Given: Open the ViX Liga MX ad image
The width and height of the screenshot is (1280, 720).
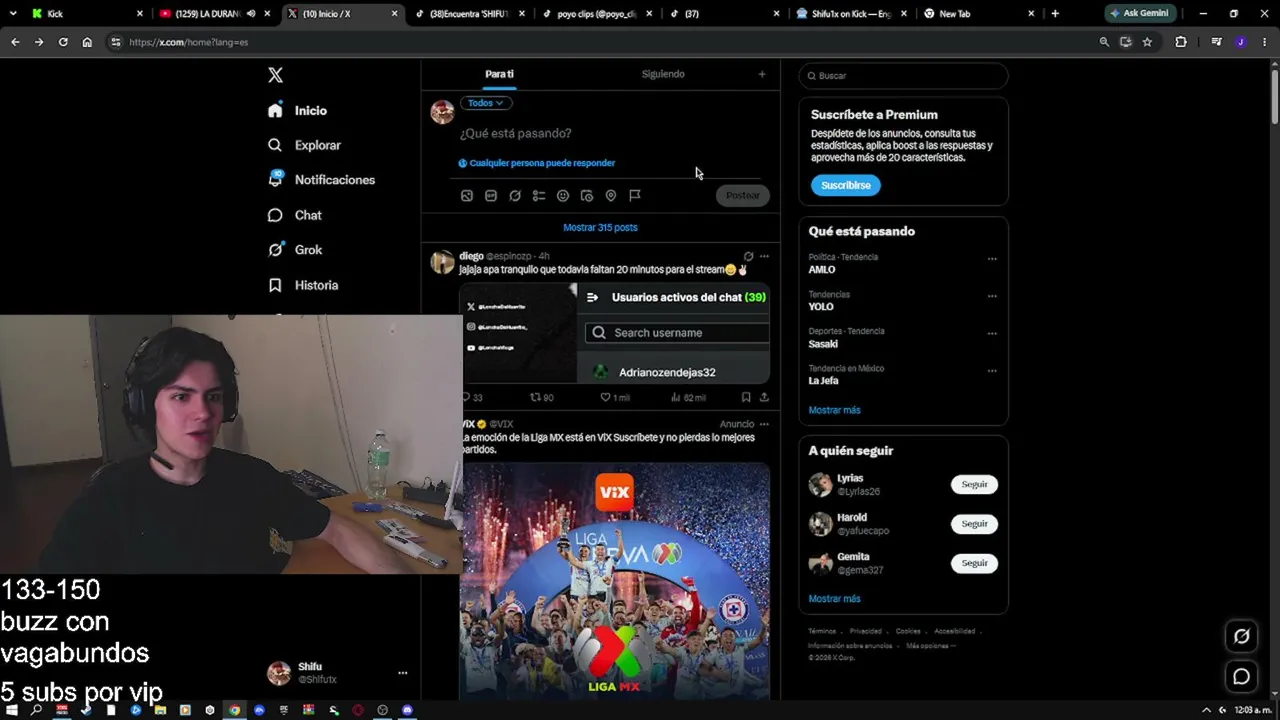Looking at the screenshot, I should (615, 581).
